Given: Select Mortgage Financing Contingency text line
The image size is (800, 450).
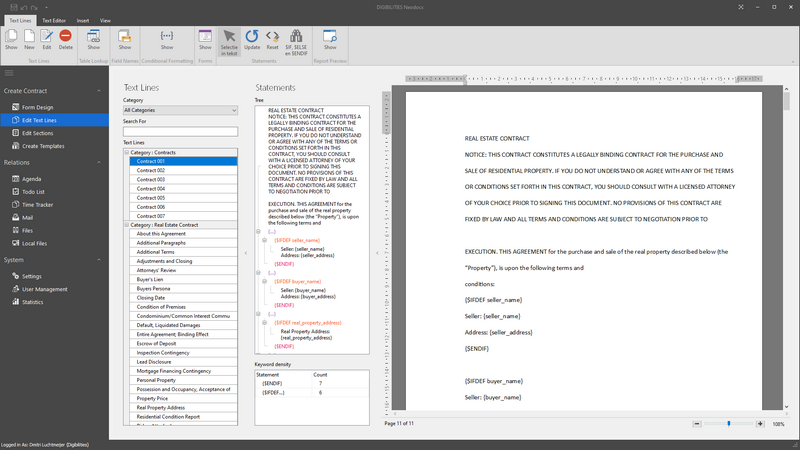Looking at the screenshot, I should (183, 371).
